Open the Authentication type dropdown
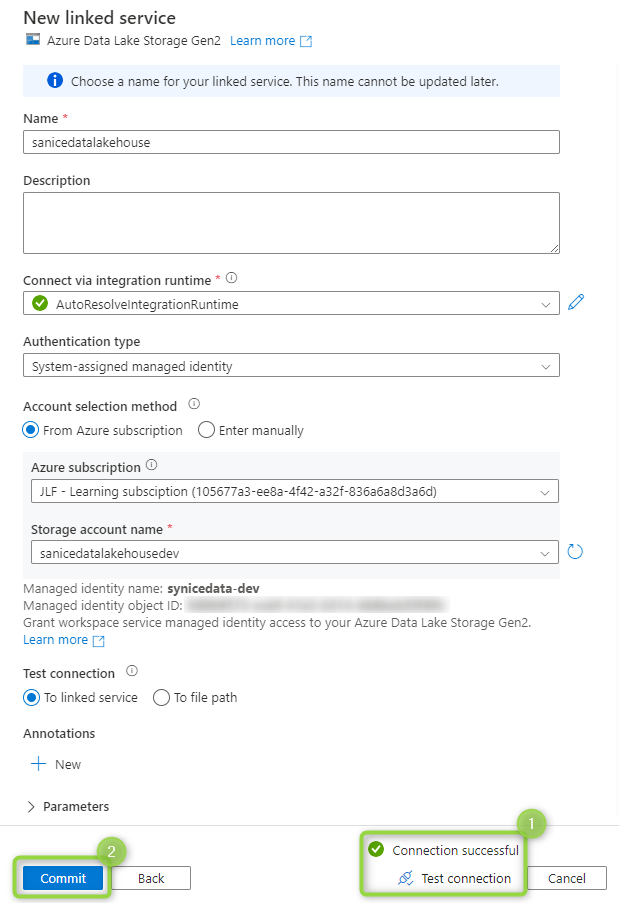 point(291,366)
